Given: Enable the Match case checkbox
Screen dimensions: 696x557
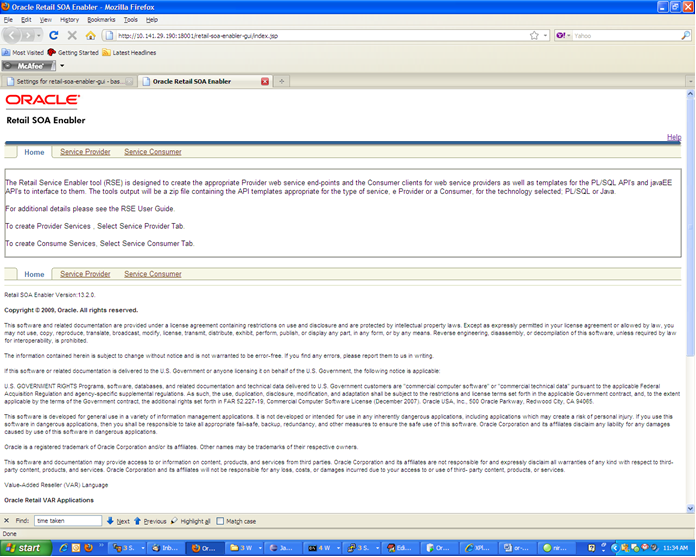Looking at the screenshot, I should [x=220, y=521].
